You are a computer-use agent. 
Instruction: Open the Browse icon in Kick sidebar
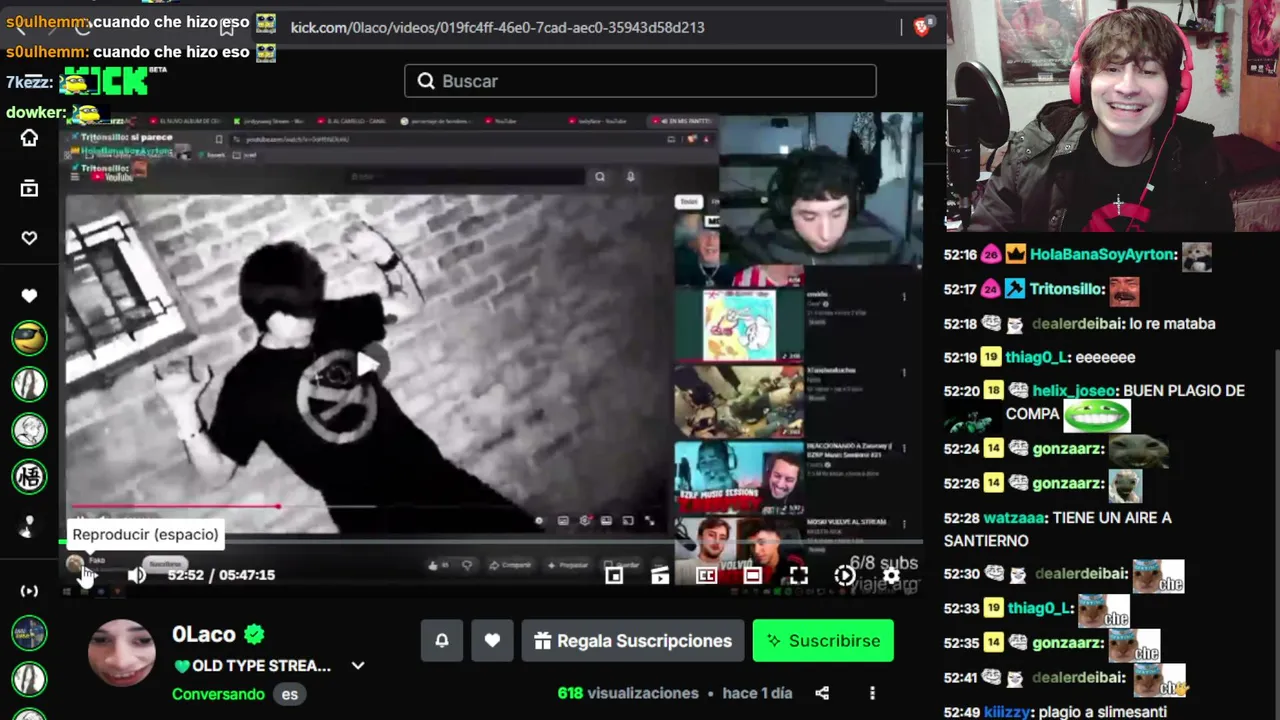29,188
